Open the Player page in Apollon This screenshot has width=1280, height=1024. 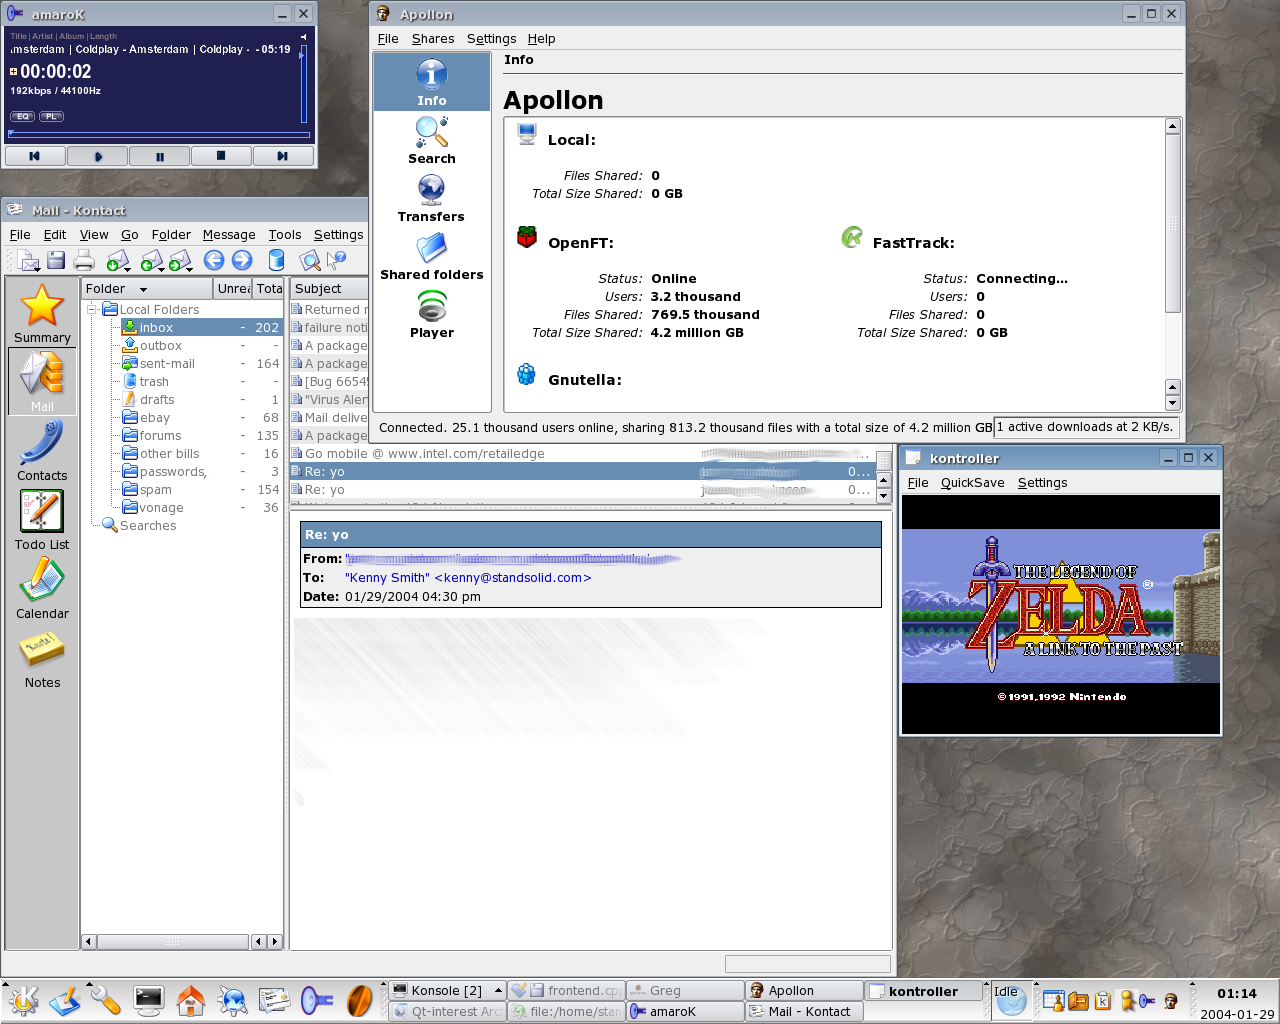click(x=431, y=315)
